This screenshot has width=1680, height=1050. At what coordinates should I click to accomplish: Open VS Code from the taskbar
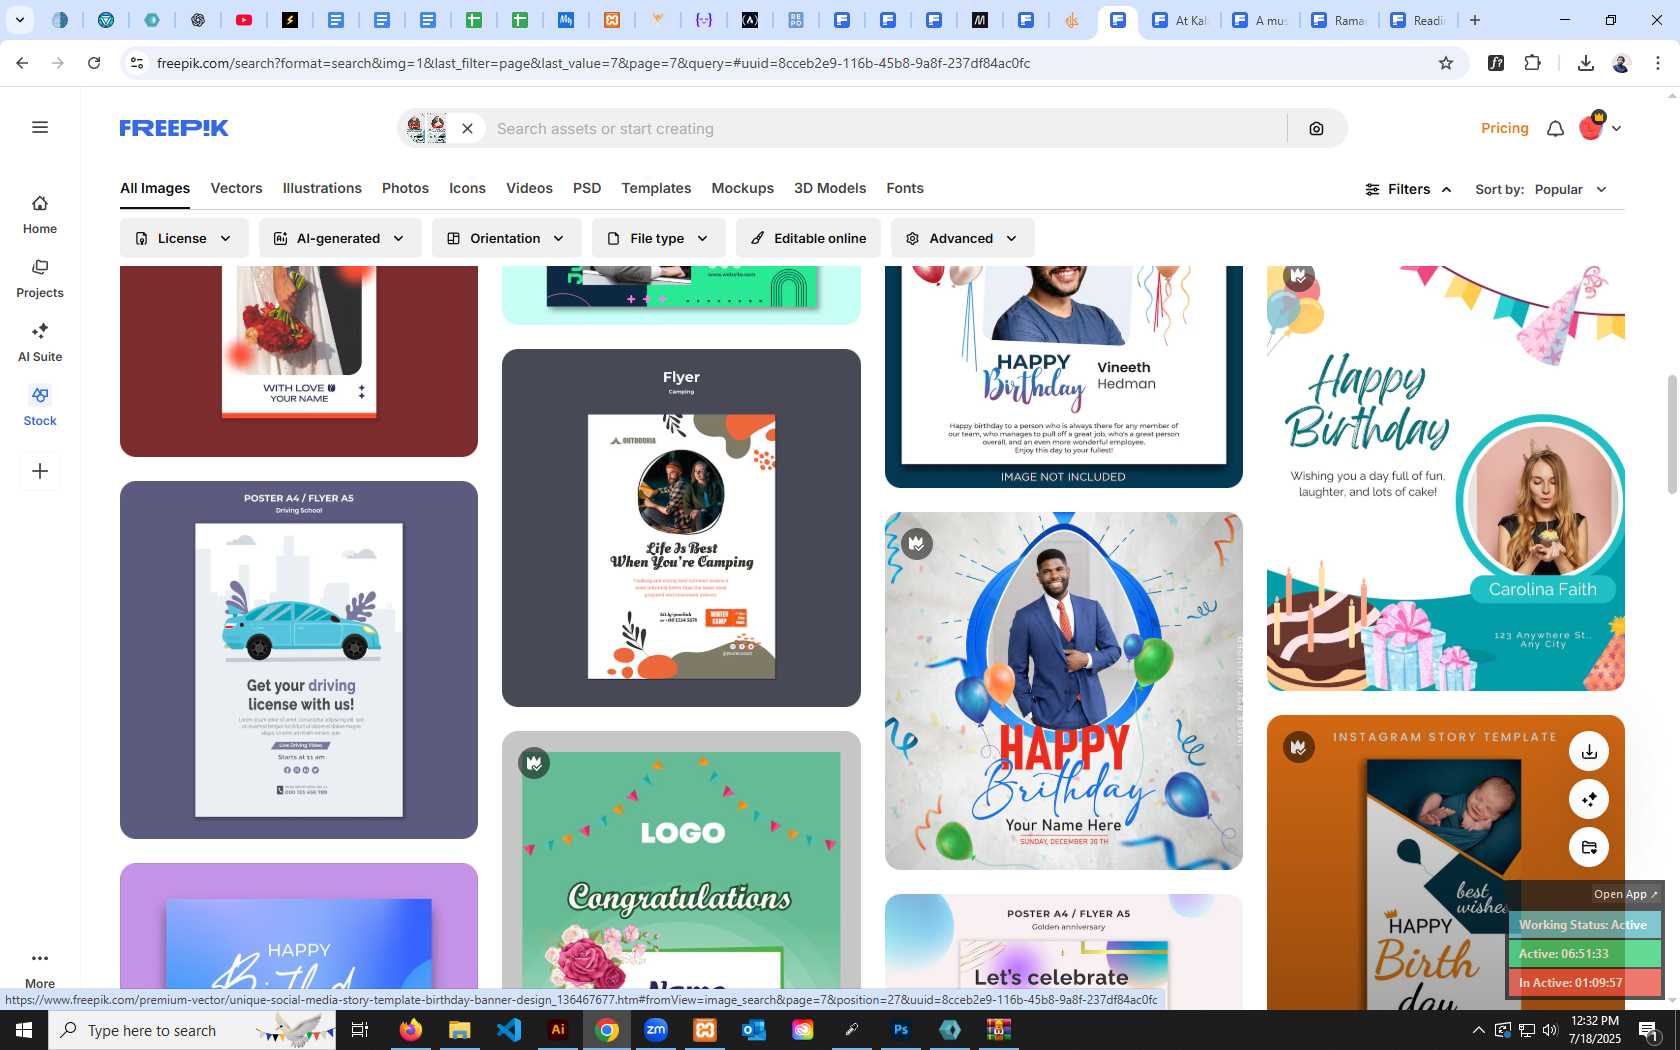[509, 1030]
